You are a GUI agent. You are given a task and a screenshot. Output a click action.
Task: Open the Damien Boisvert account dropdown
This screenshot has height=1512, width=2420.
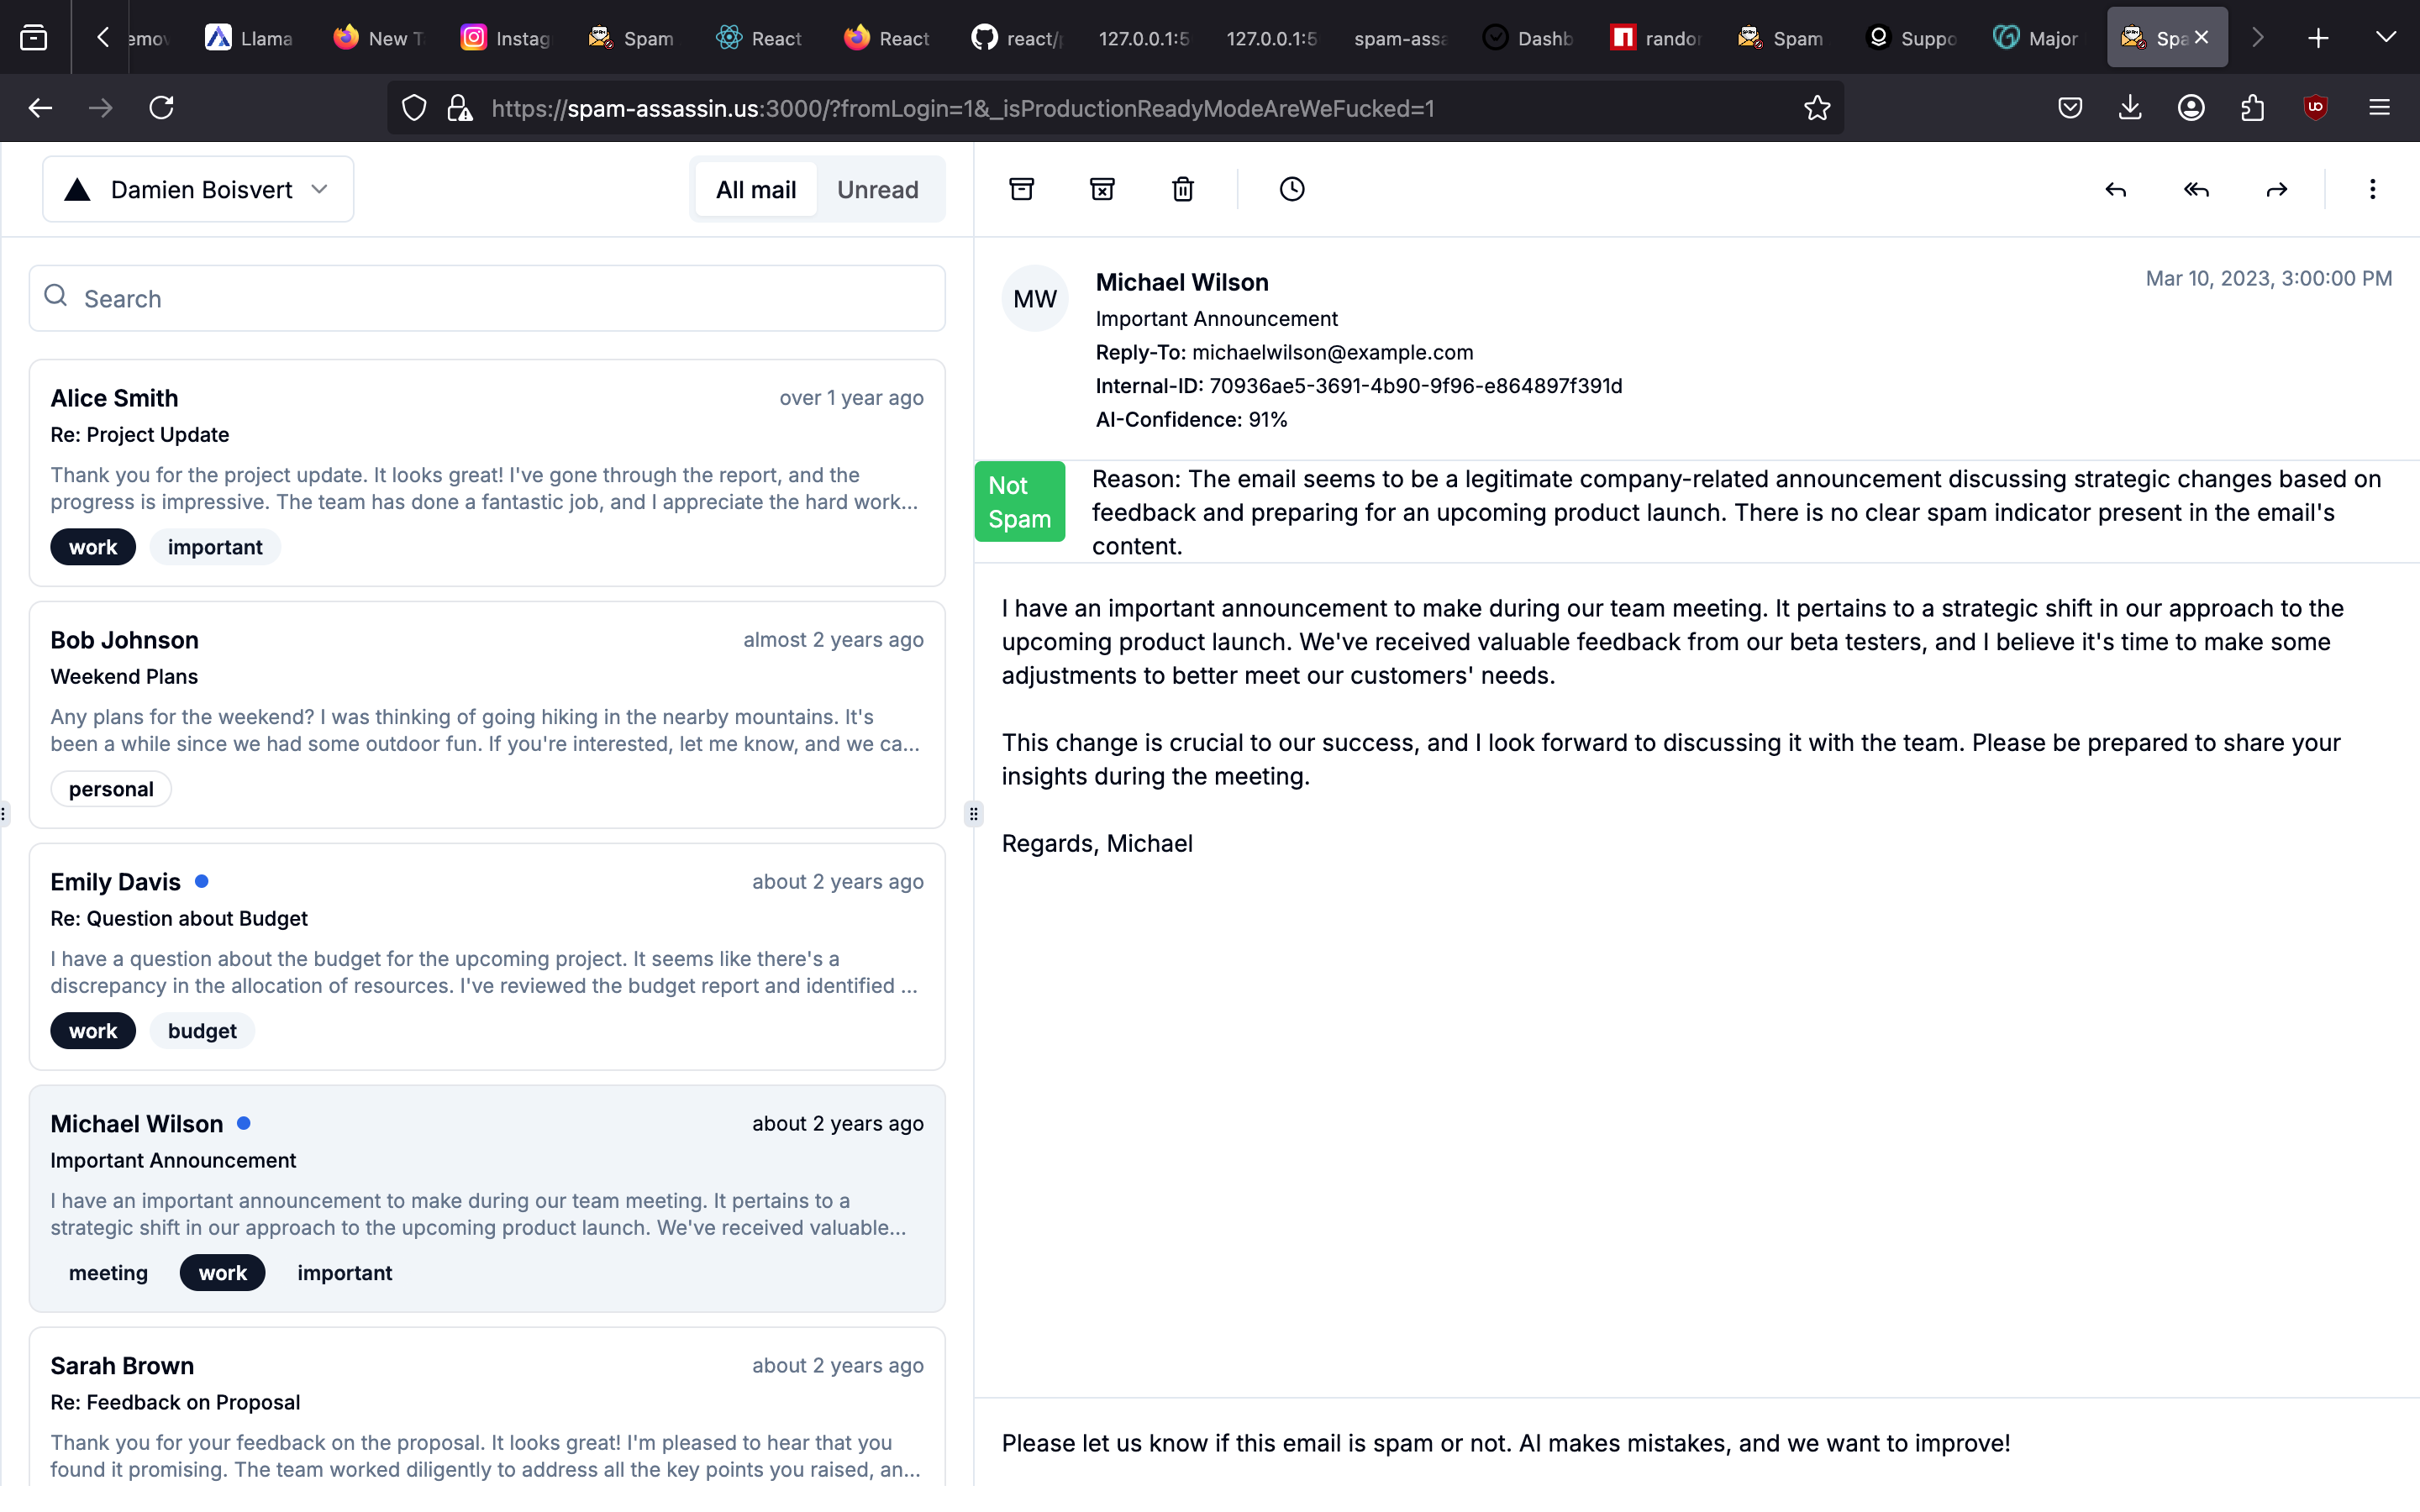[198, 189]
